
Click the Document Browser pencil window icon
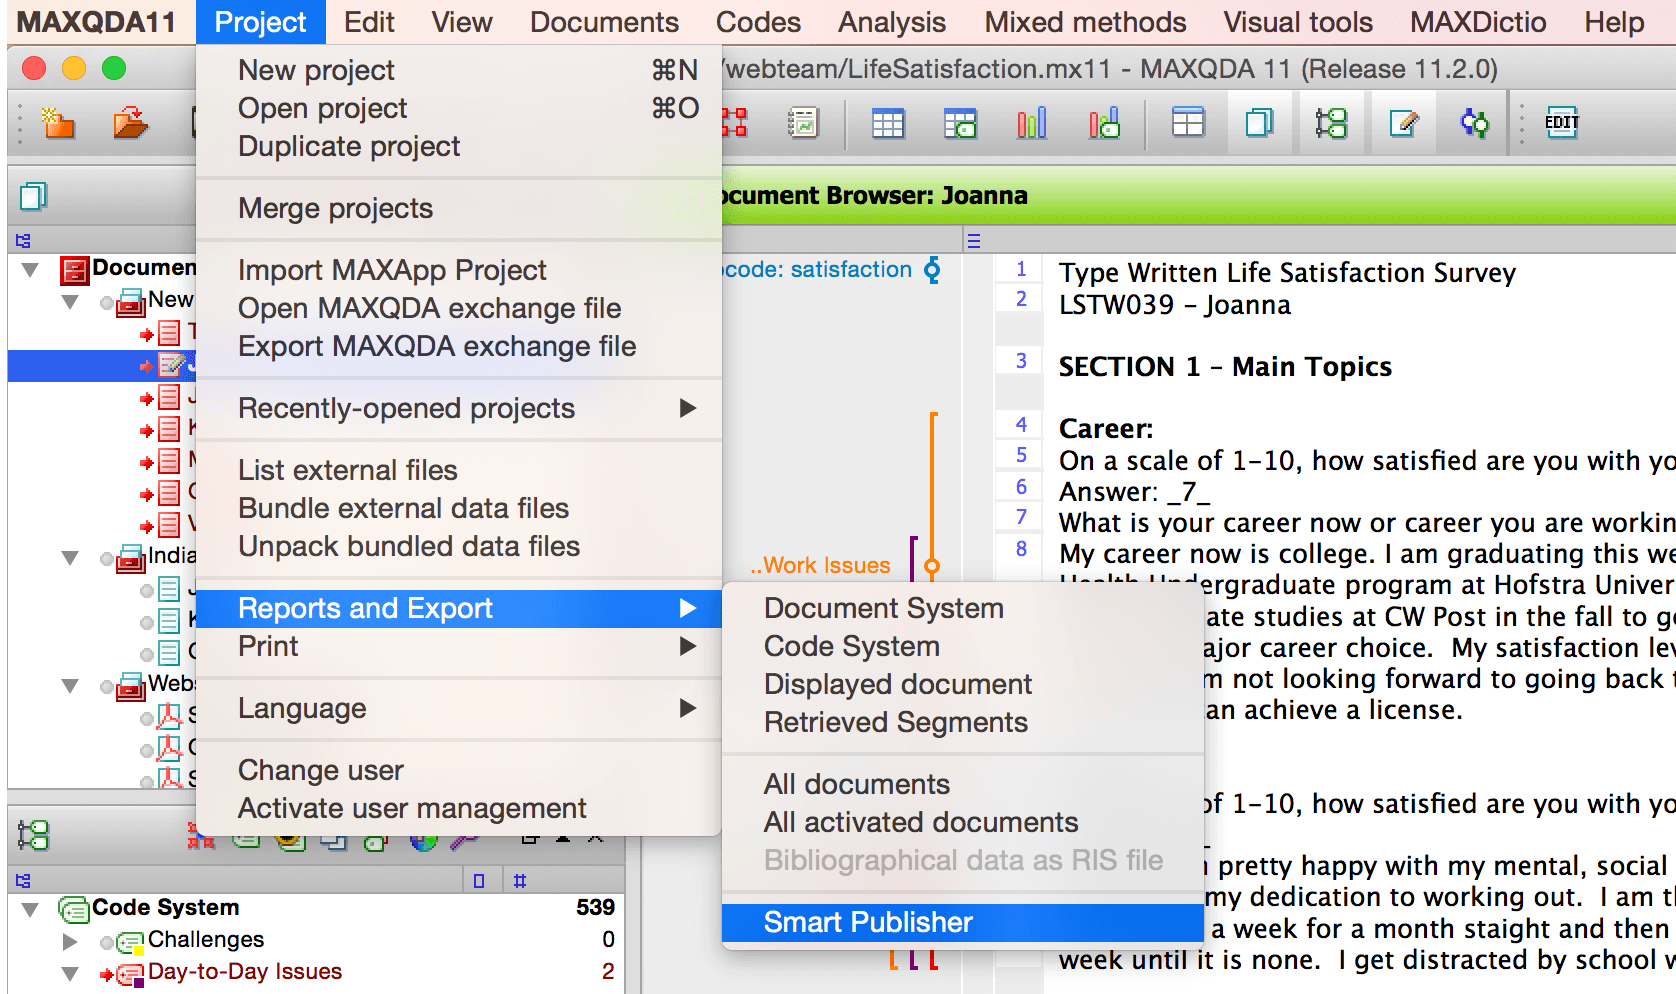point(1403,123)
